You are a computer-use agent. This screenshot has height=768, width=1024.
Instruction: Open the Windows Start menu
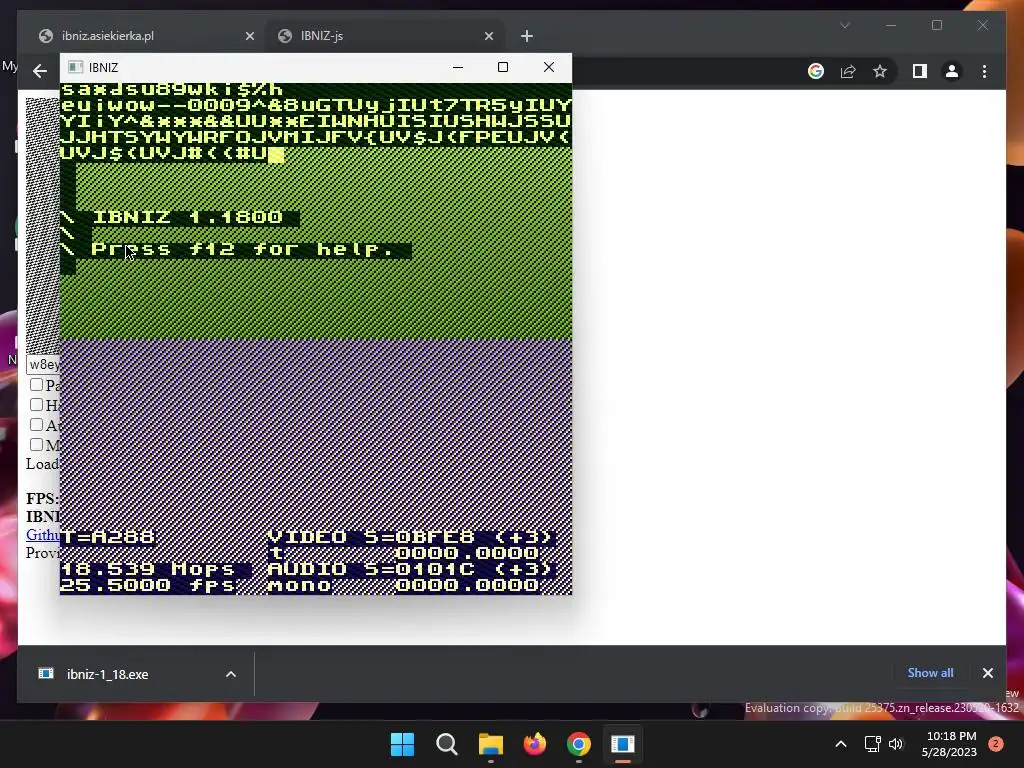pos(402,744)
